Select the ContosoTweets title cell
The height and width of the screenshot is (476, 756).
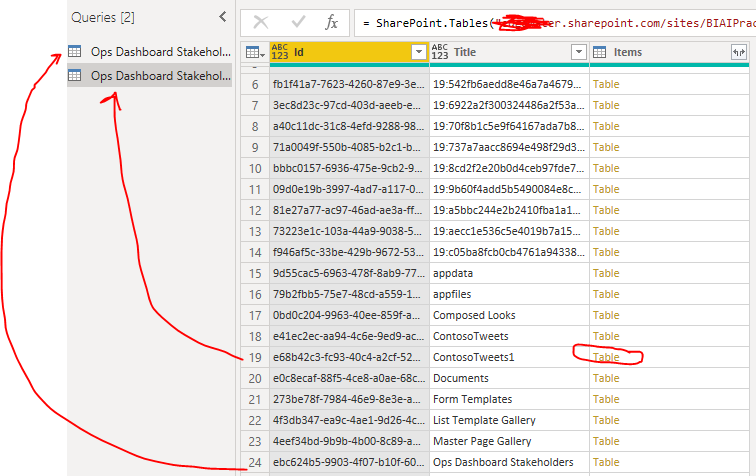pyautogui.click(x=509, y=336)
